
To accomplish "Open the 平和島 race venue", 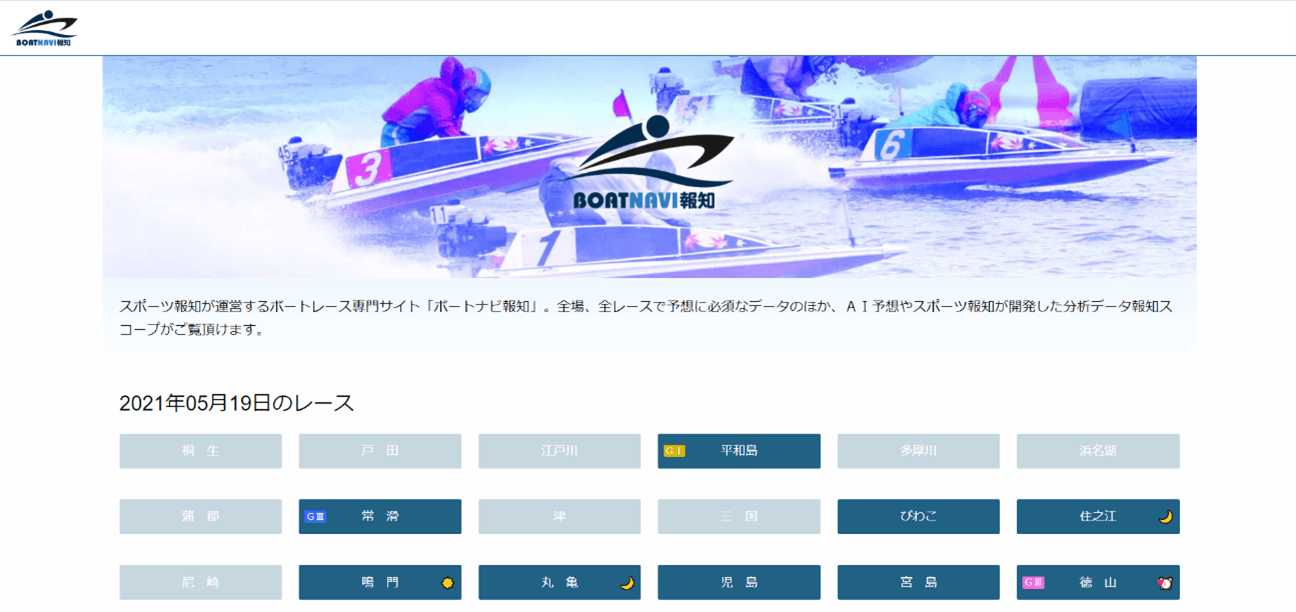I will [x=739, y=451].
